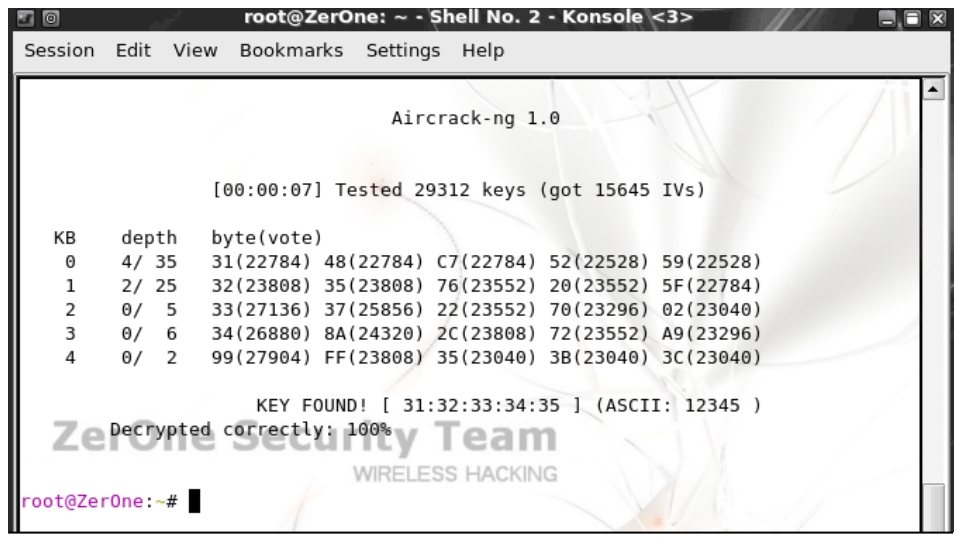This screenshot has height=542, width=957.
Task: Open the Settings menu
Action: [403, 51]
